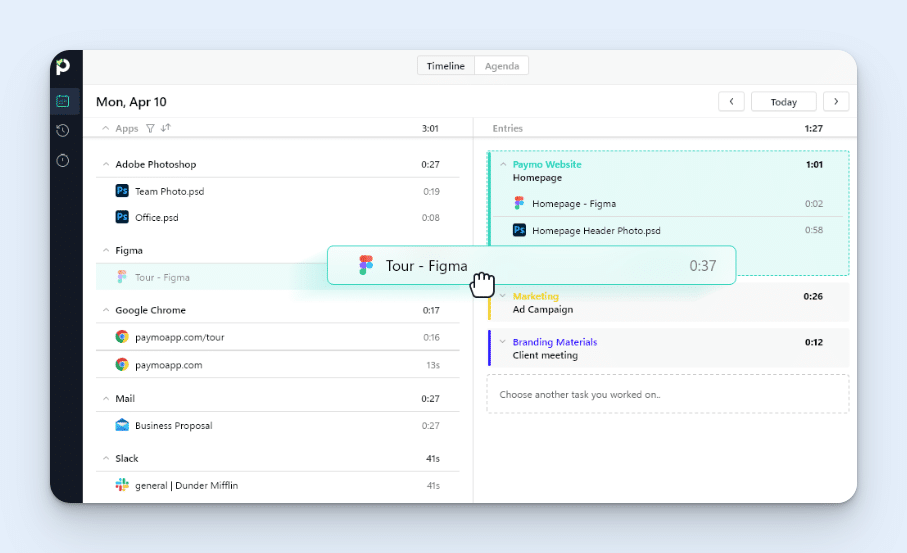This screenshot has height=553, width=907.
Task: Select the Homepage Header Photo.psd entry
Action: [668, 230]
